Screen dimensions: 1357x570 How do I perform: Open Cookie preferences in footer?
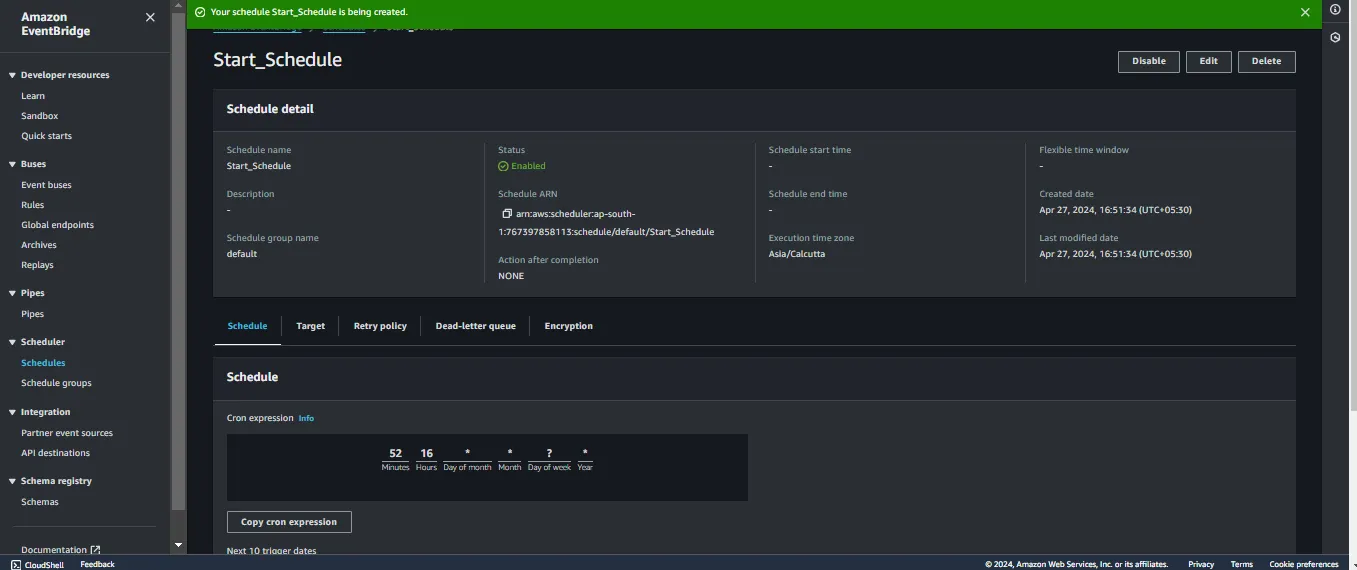(x=1304, y=564)
